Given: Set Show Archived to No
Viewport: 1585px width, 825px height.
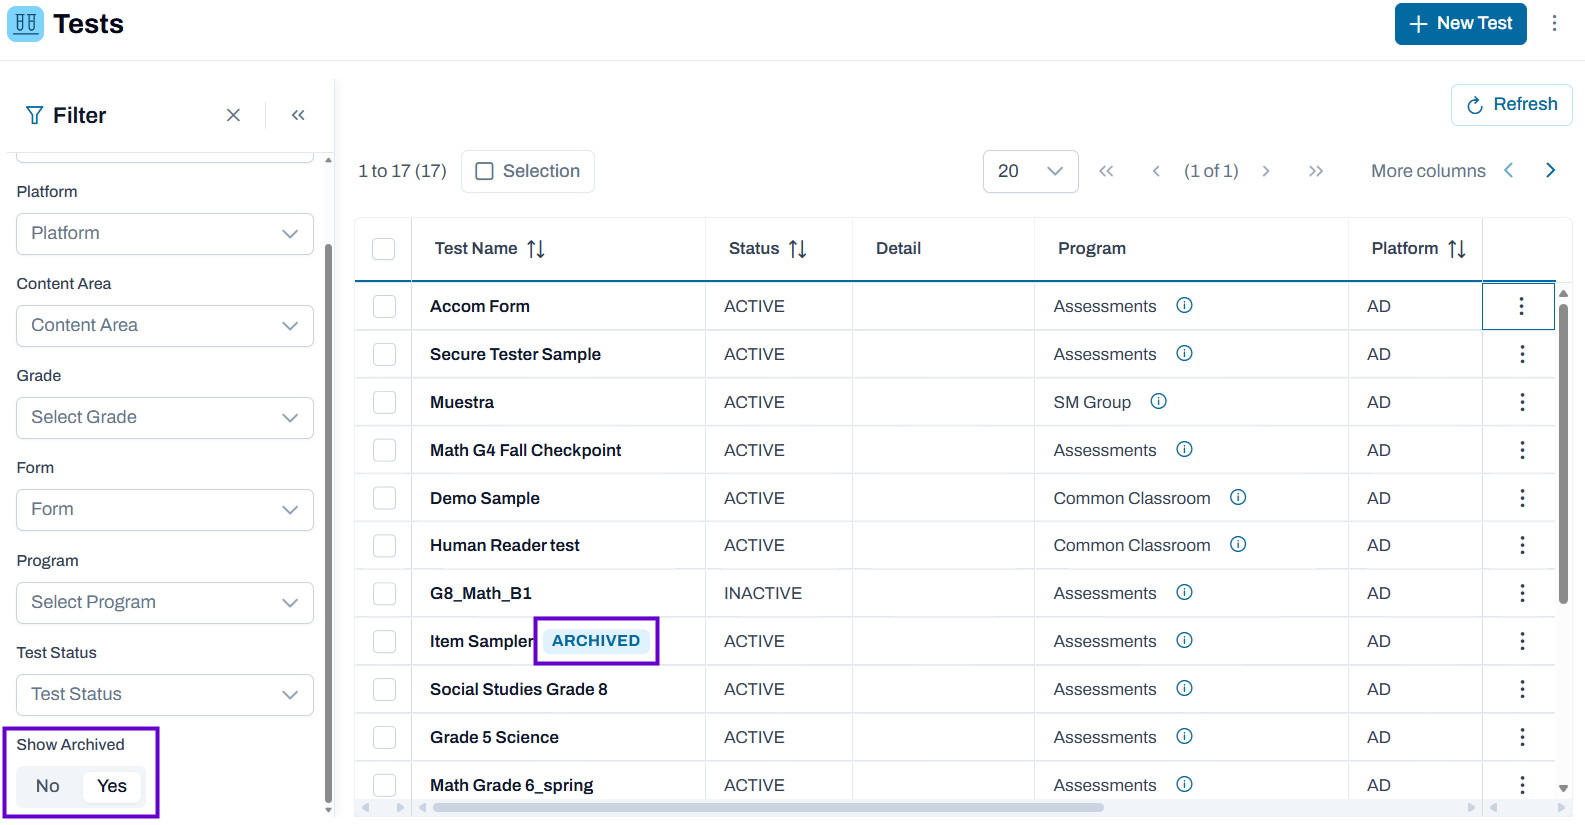Looking at the screenshot, I should point(48,786).
